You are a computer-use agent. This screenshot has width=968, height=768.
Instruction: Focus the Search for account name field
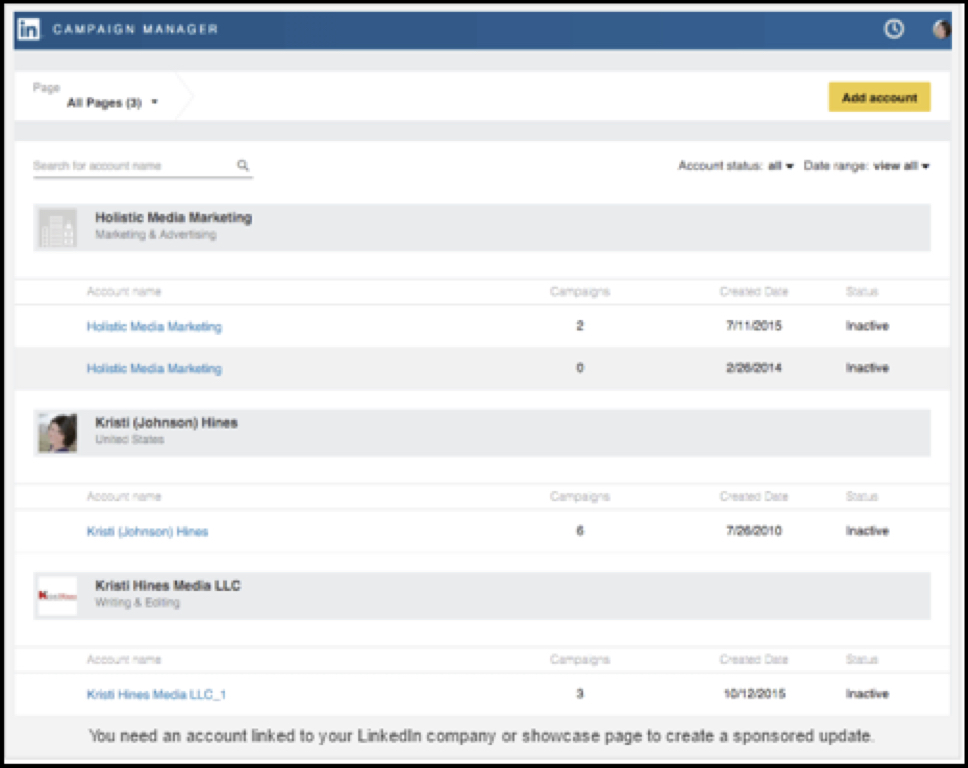(x=143, y=165)
